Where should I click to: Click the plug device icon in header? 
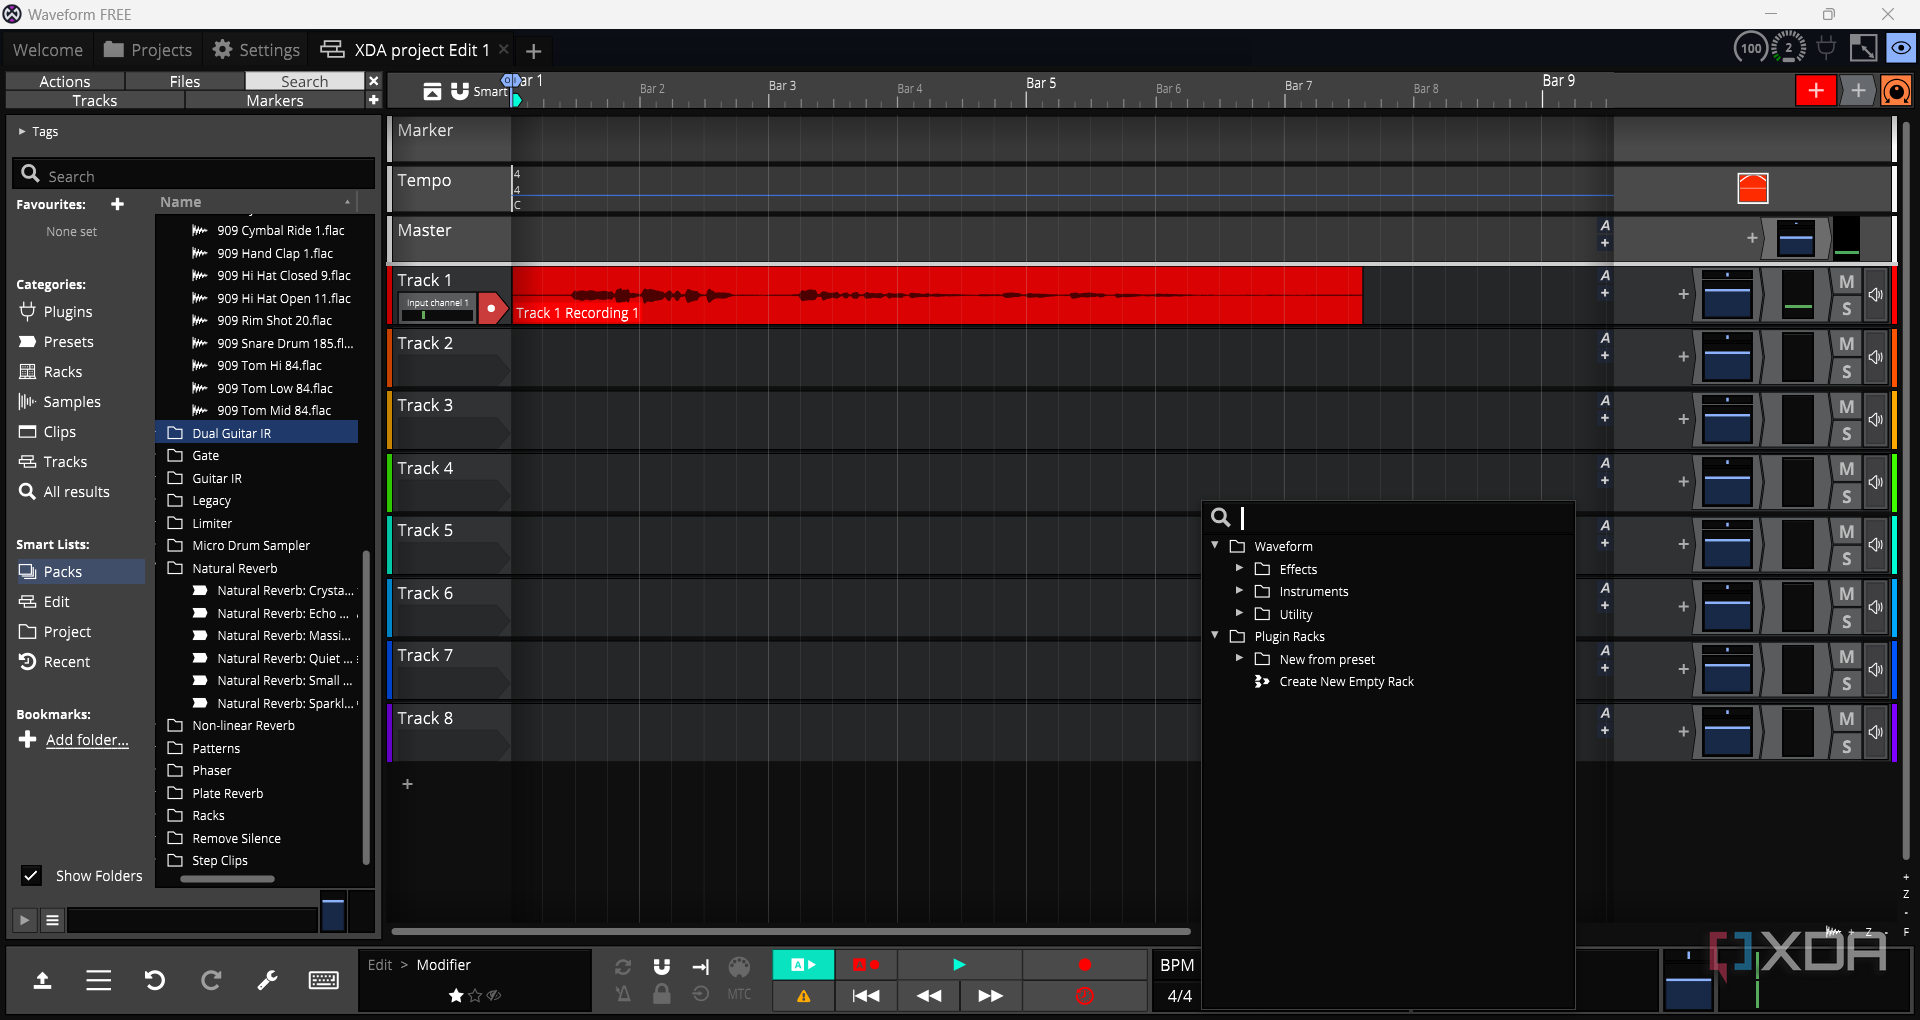click(x=1826, y=48)
